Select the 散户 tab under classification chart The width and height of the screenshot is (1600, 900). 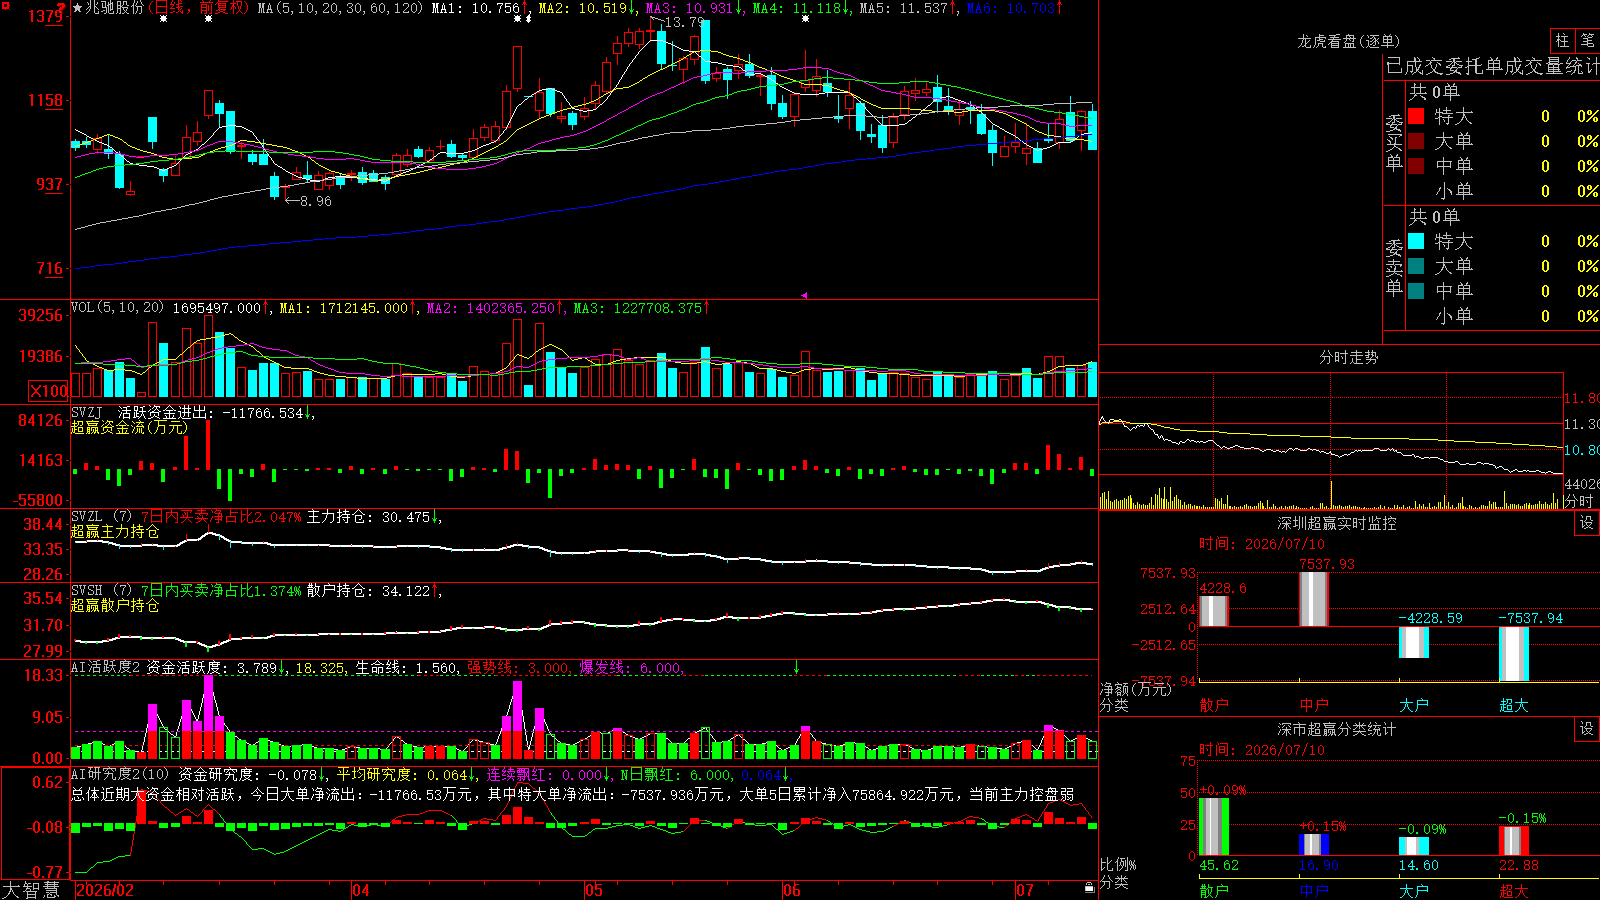tap(1214, 890)
